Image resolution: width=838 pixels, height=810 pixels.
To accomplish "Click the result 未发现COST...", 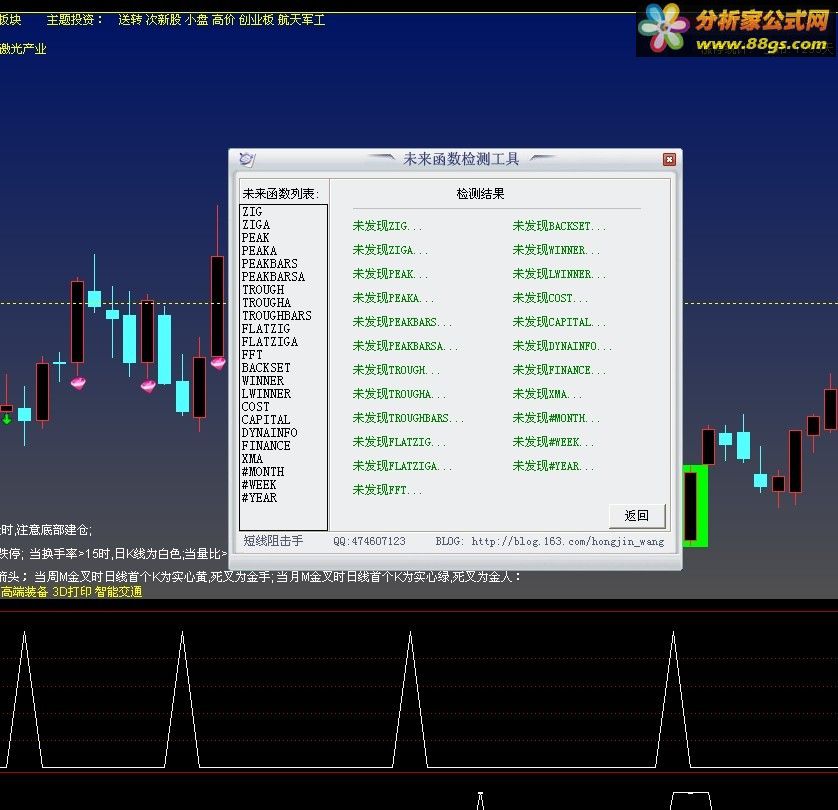I will 550,298.
